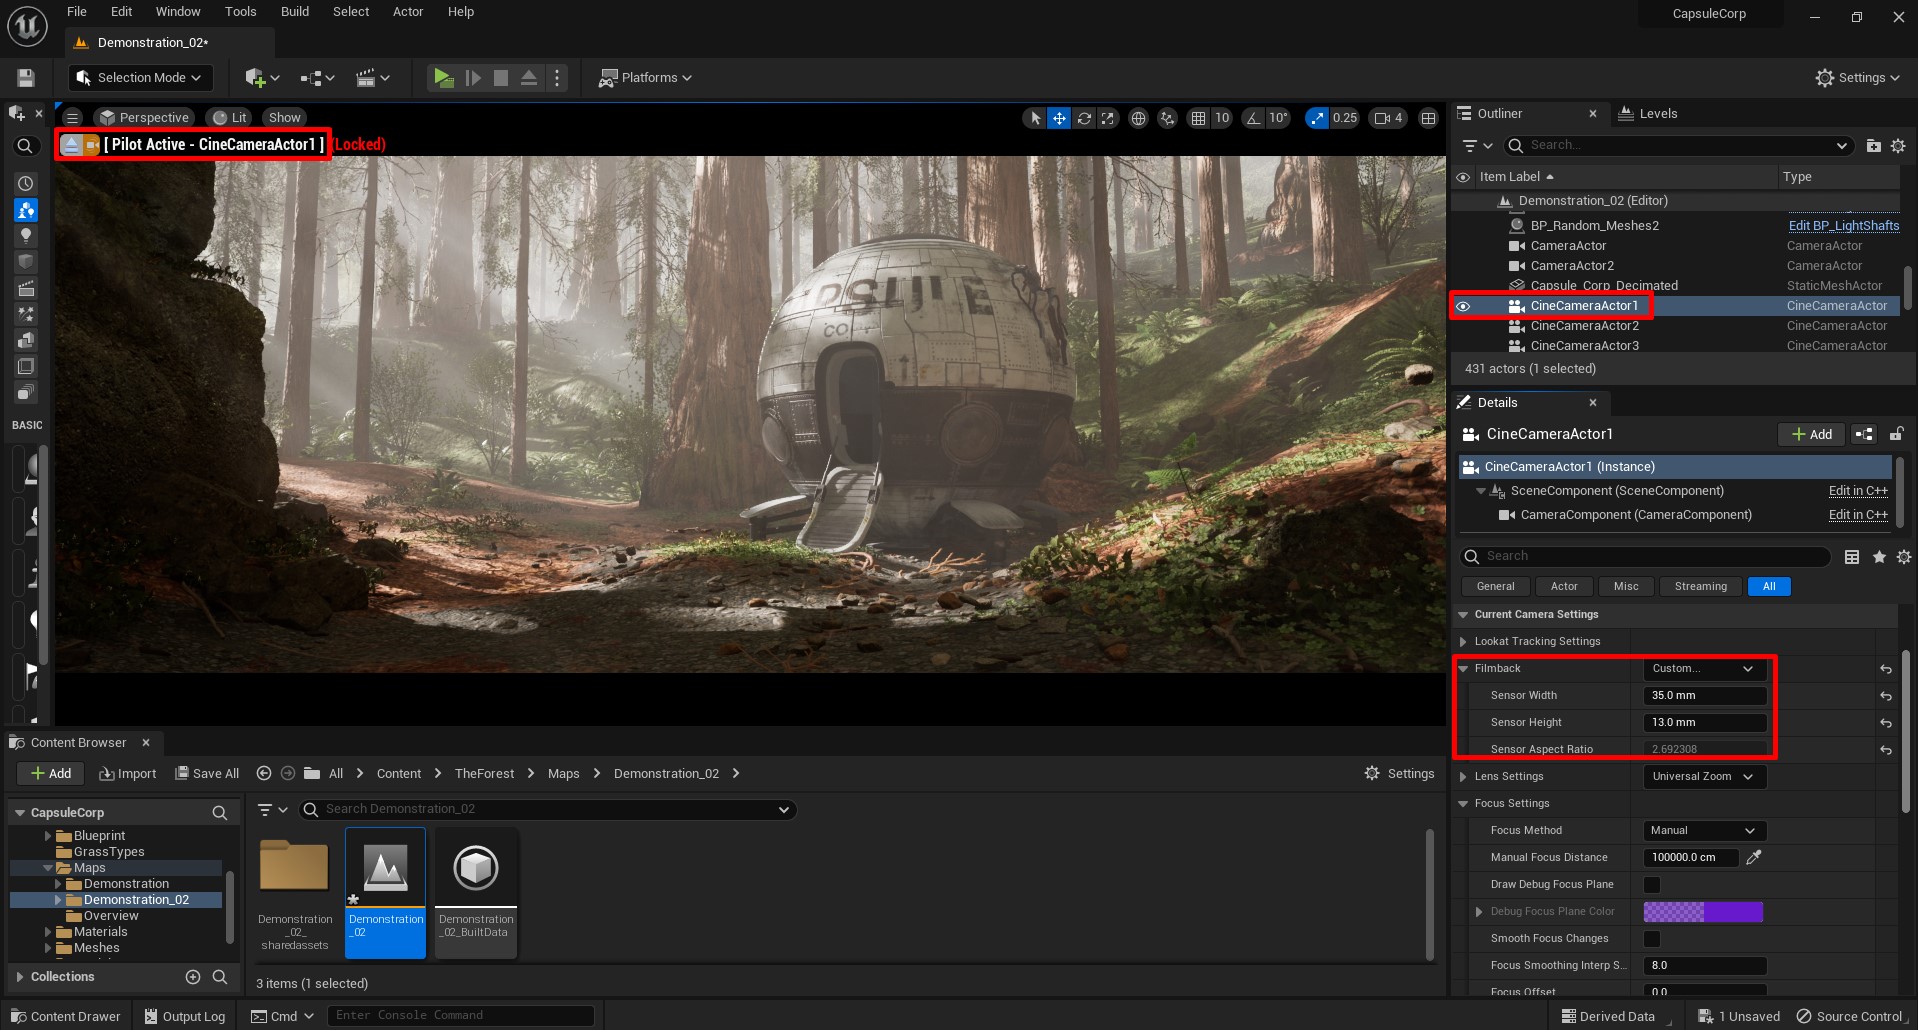Click the Debug Focus Plane Color swatch

pos(1702,911)
